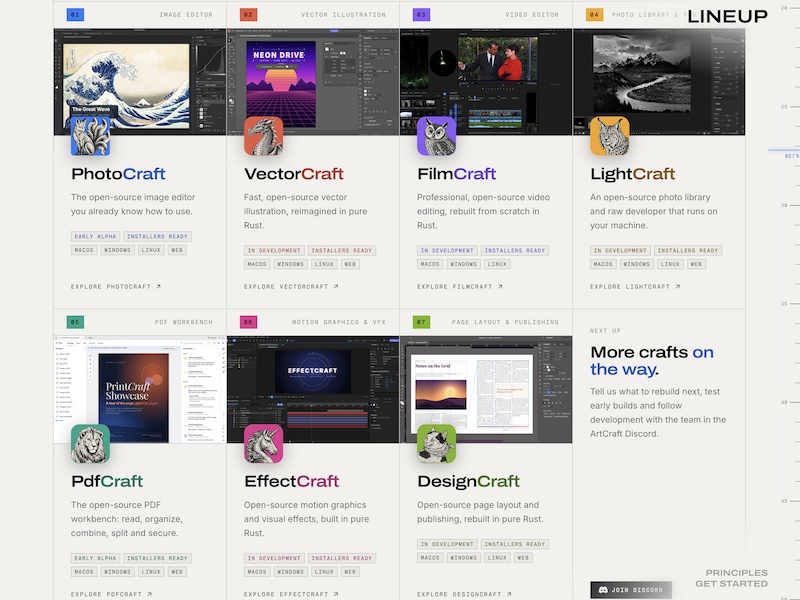
Task: Click the Discord logo in Join Discord button
Action: (x=603, y=590)
